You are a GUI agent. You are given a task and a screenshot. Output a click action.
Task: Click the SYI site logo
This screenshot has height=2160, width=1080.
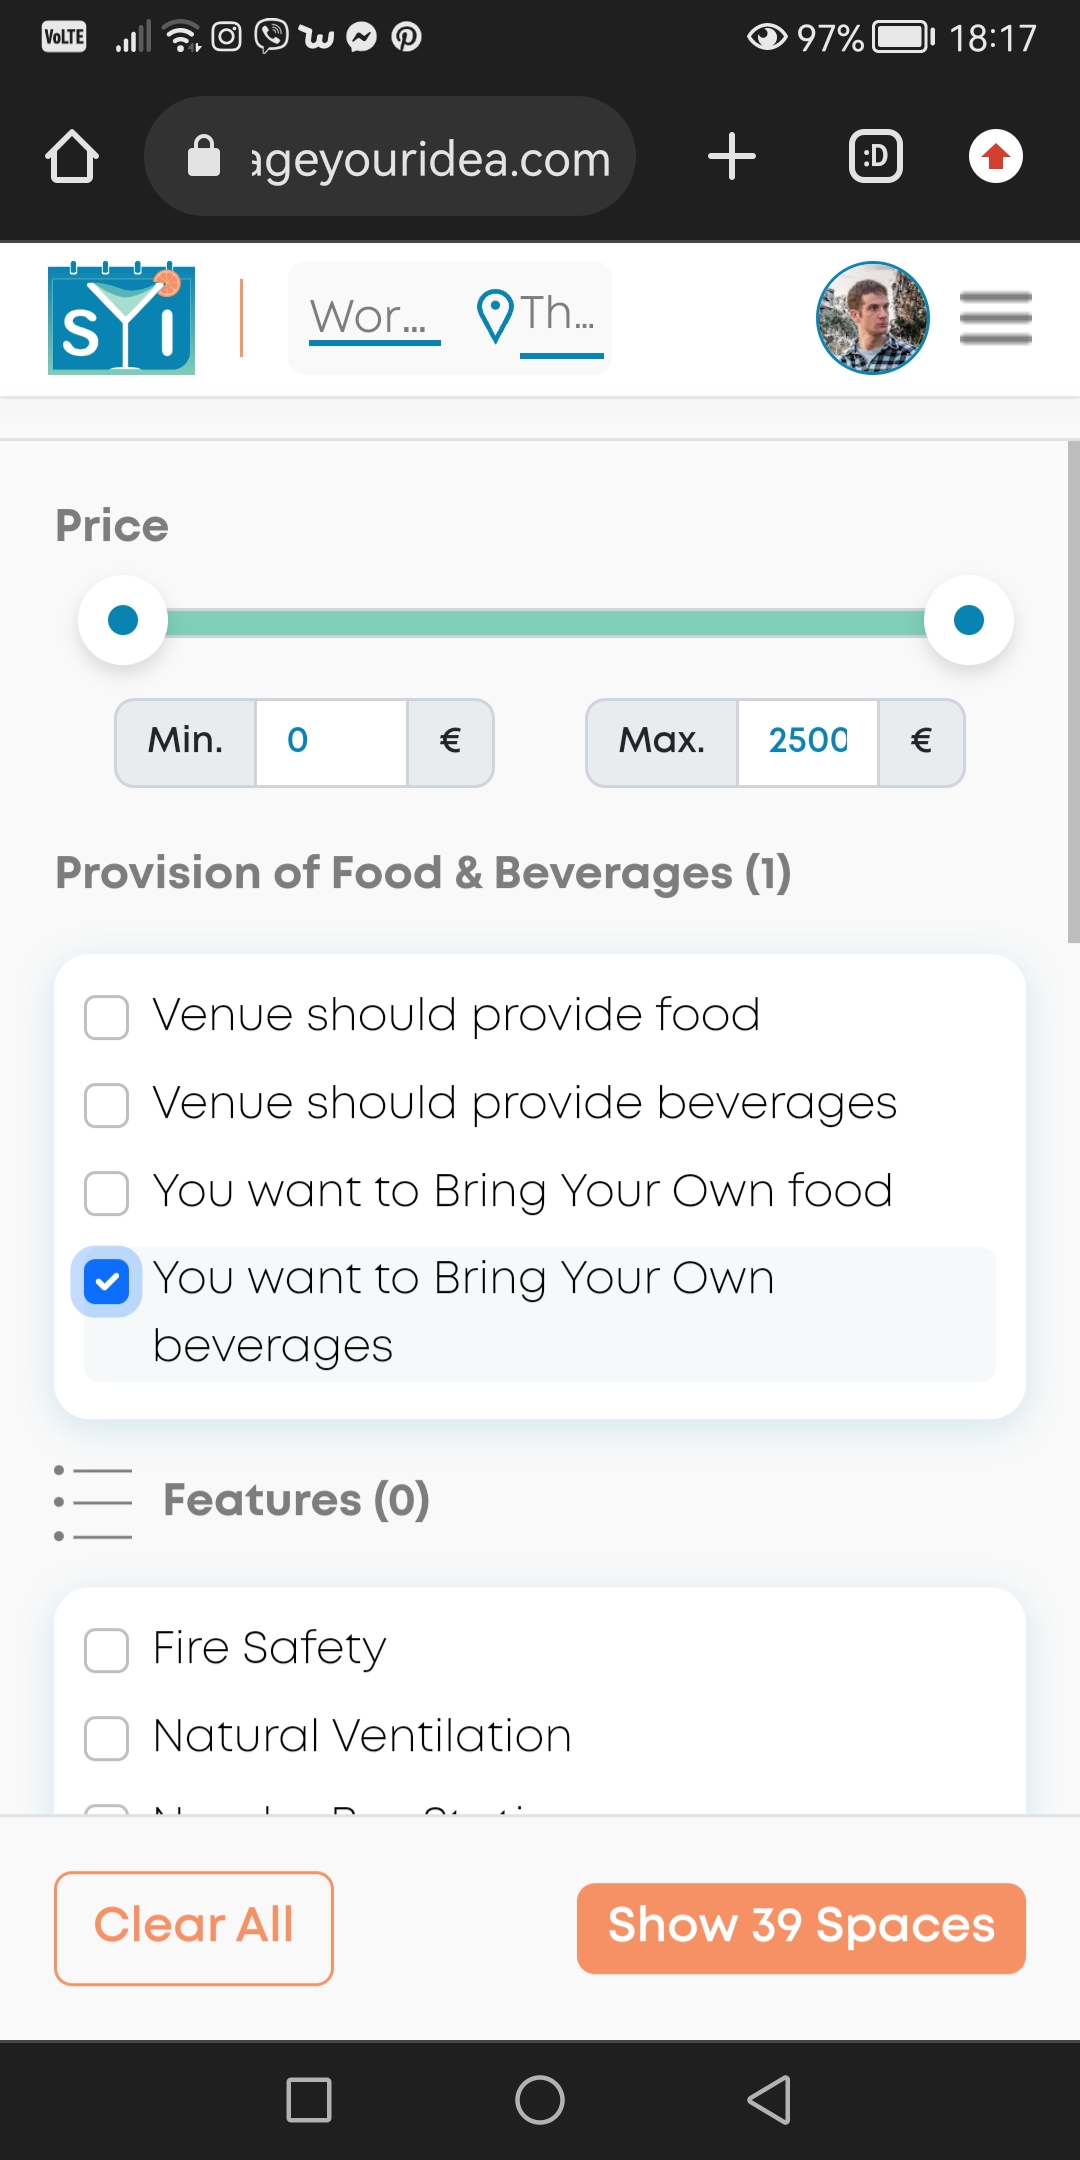121,319
